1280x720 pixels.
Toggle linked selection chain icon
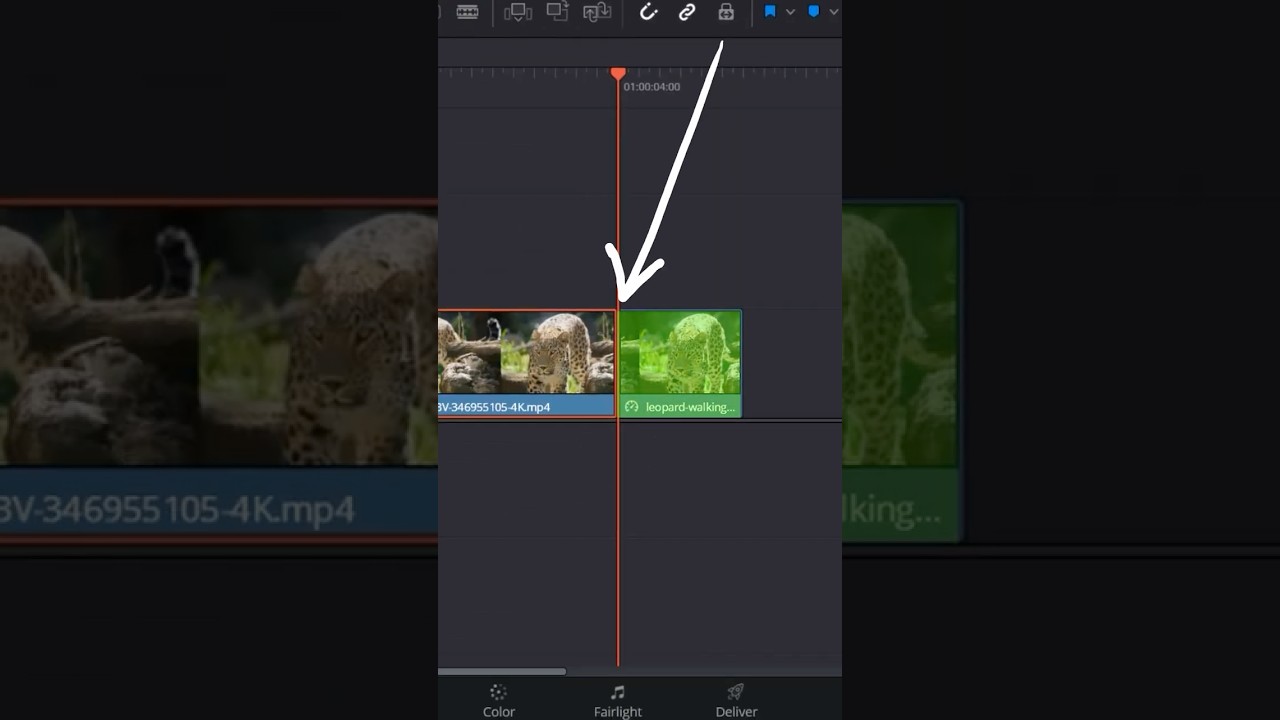(687, 12)
